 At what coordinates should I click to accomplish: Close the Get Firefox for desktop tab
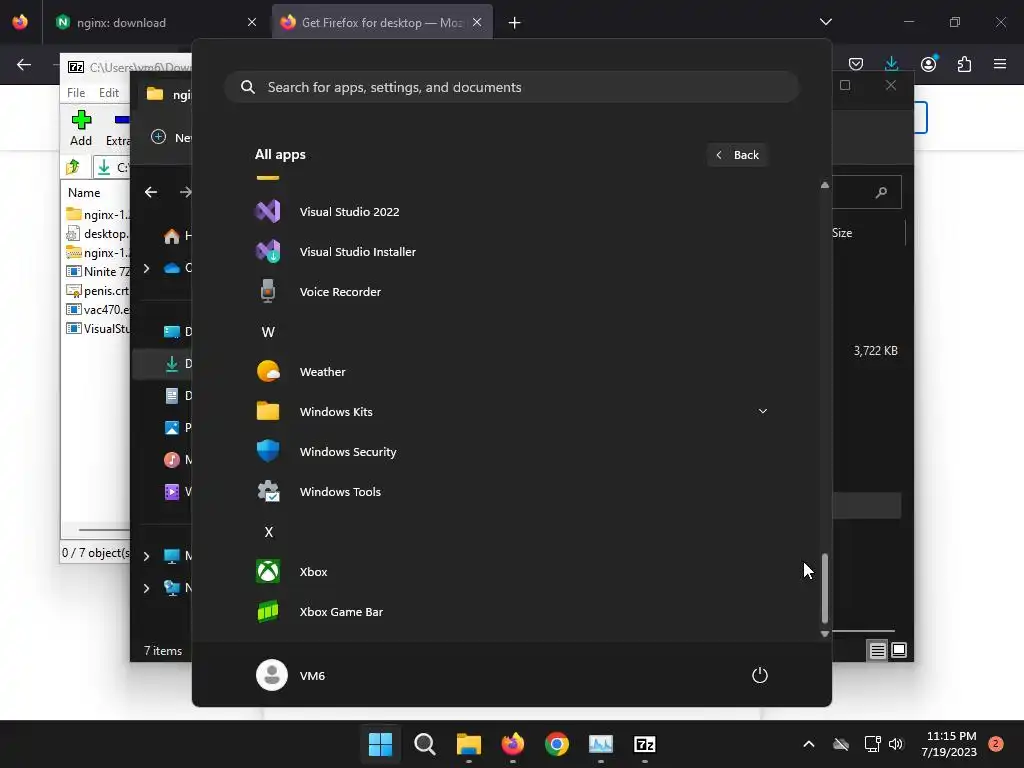(477, 22)
